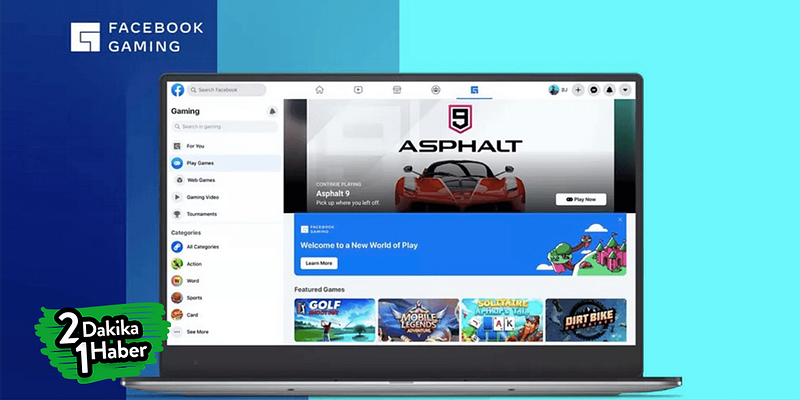Open the Groups tab icon
800x400 pixels.
pos(436,90)
